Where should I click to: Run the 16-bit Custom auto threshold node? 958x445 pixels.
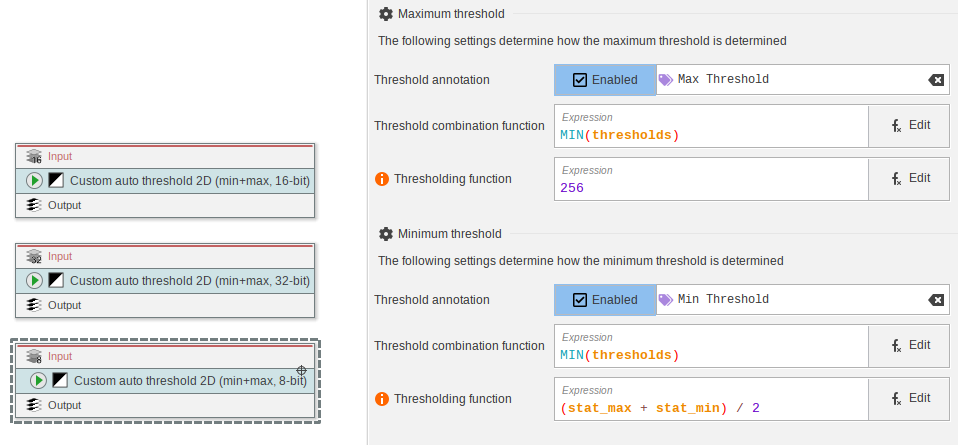click(x=35, y=181)
